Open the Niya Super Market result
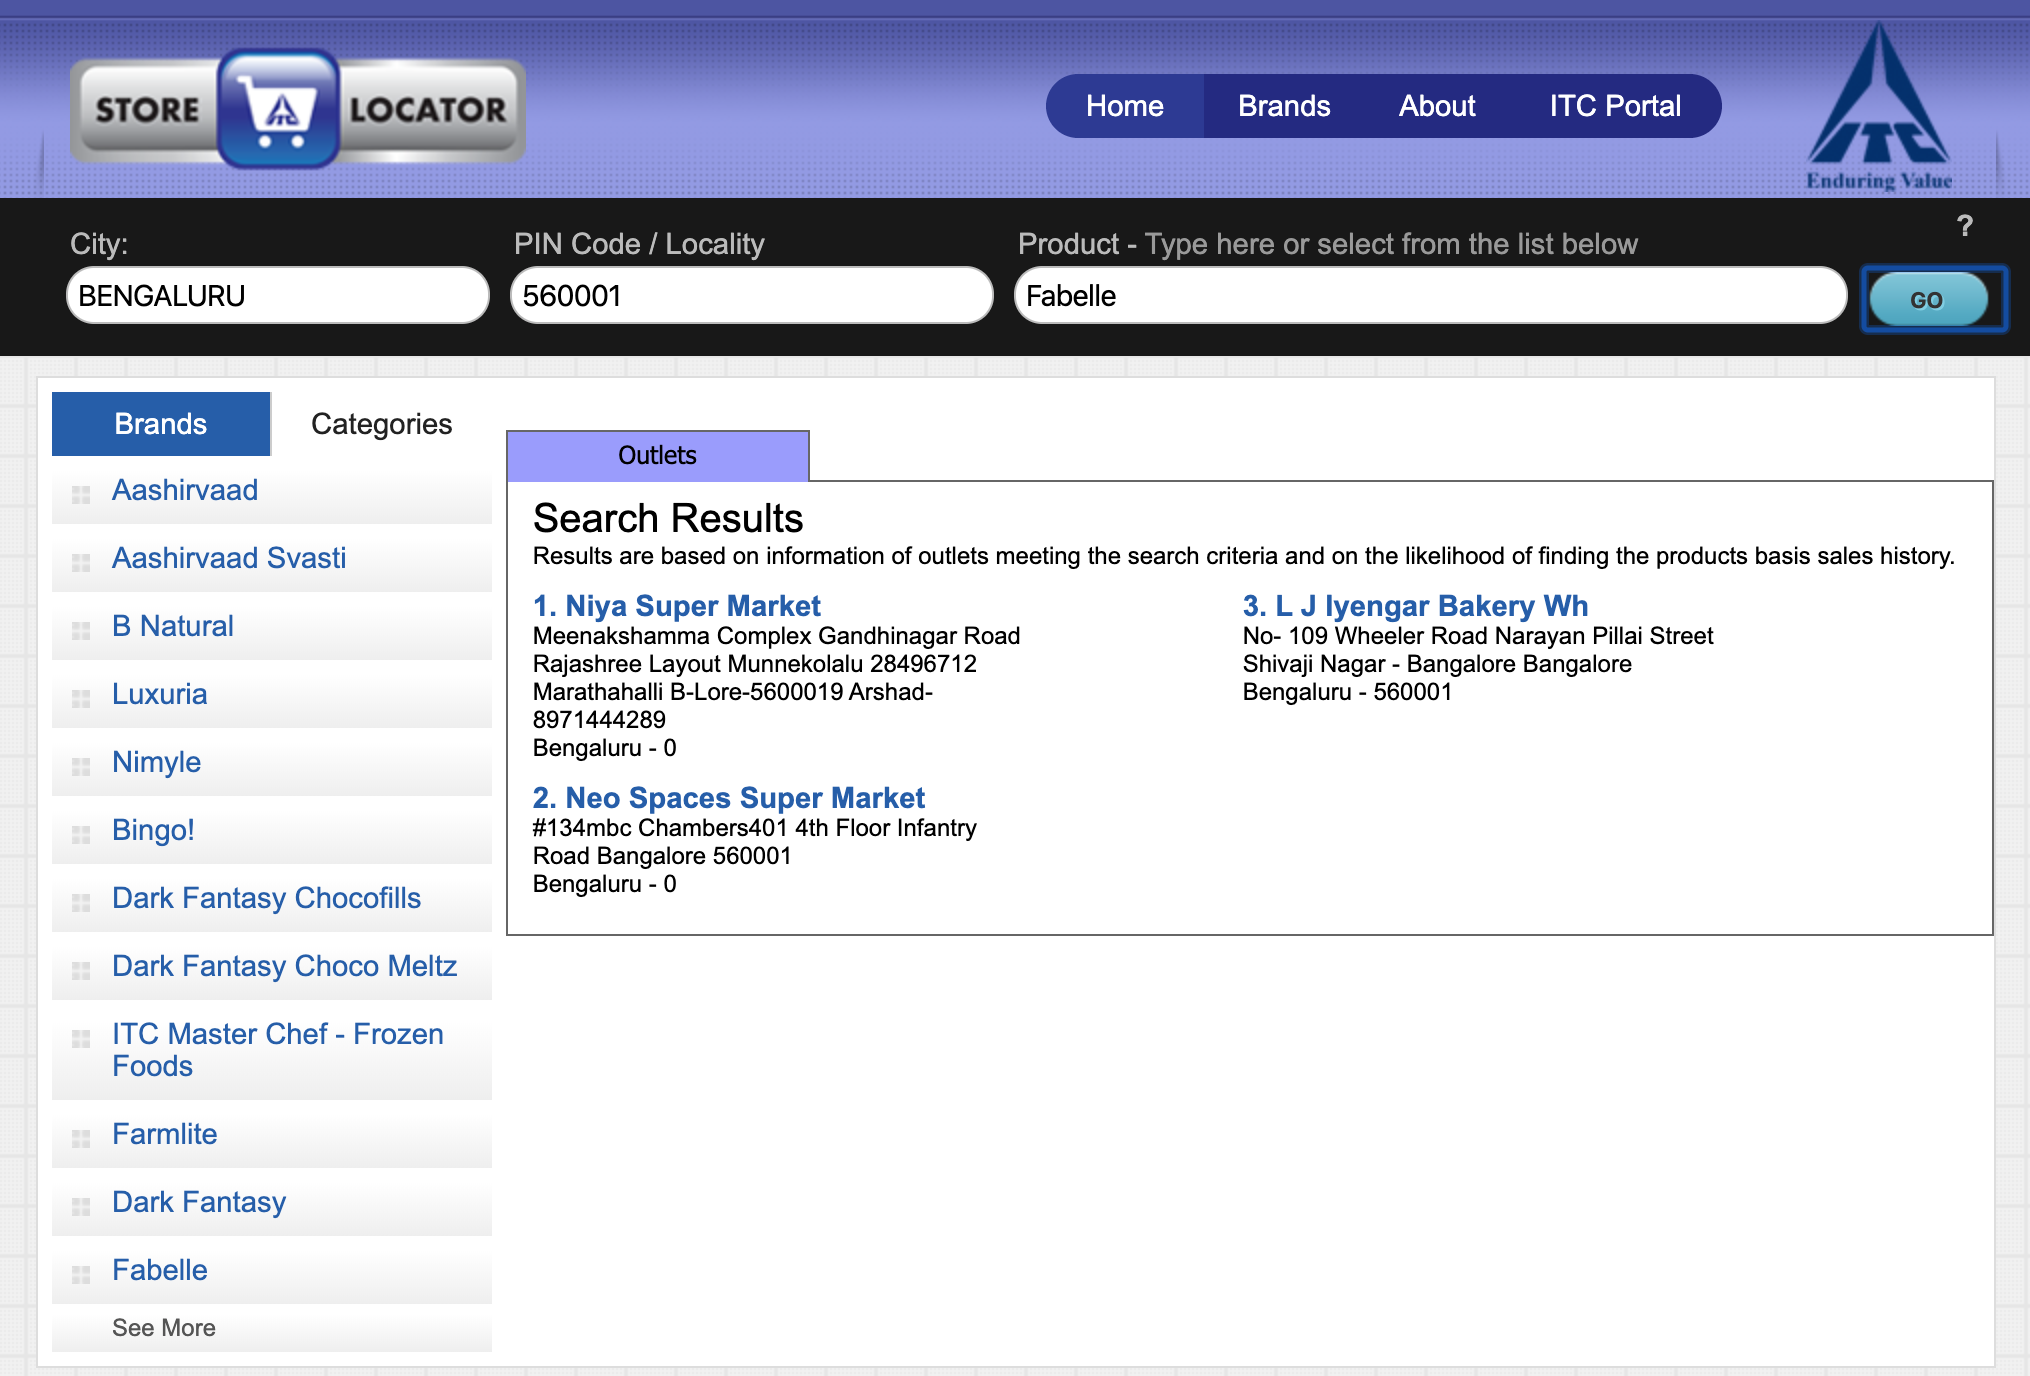The height and width of the screenshot is (1376, 2030). click(x=677, y=606)
